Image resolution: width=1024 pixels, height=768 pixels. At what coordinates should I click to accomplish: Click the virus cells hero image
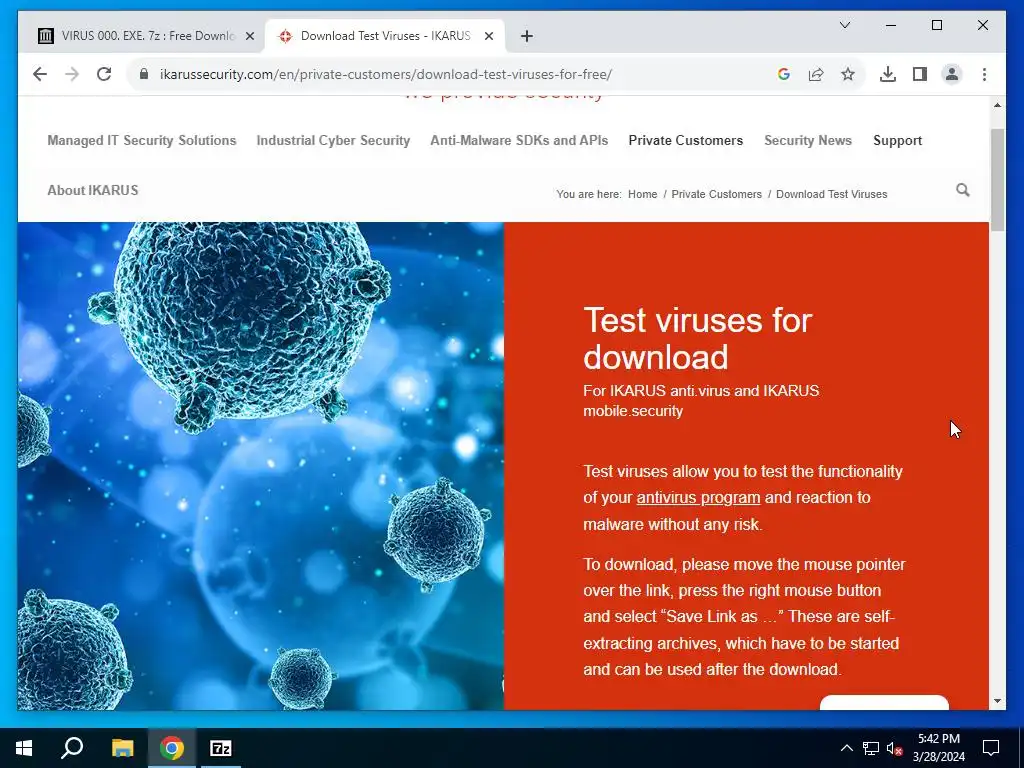click(261, 466)
